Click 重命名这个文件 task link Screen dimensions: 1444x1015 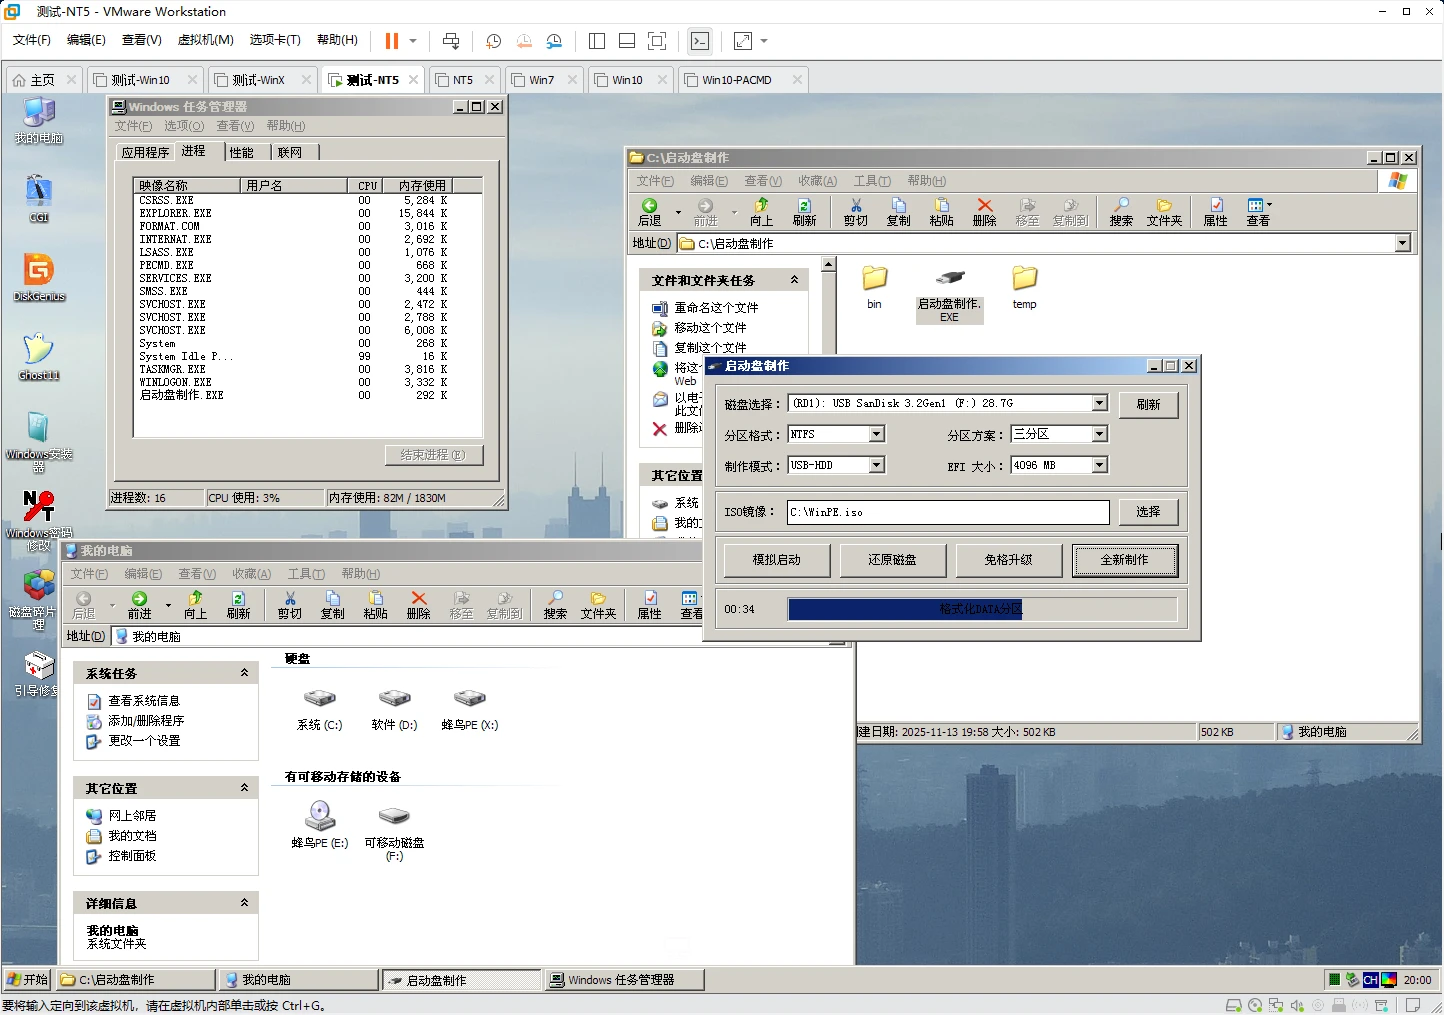point(716,308)
